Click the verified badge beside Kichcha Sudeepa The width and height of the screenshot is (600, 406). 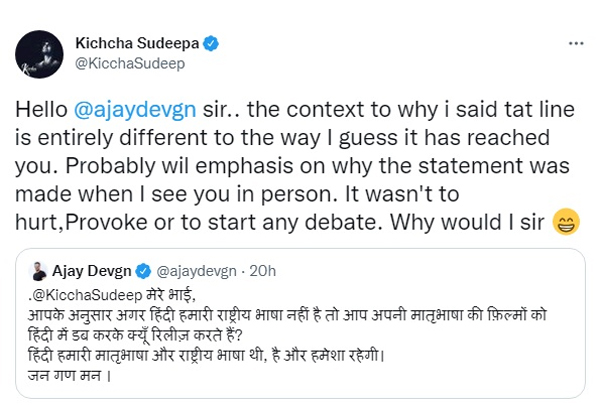click(214, 43)
